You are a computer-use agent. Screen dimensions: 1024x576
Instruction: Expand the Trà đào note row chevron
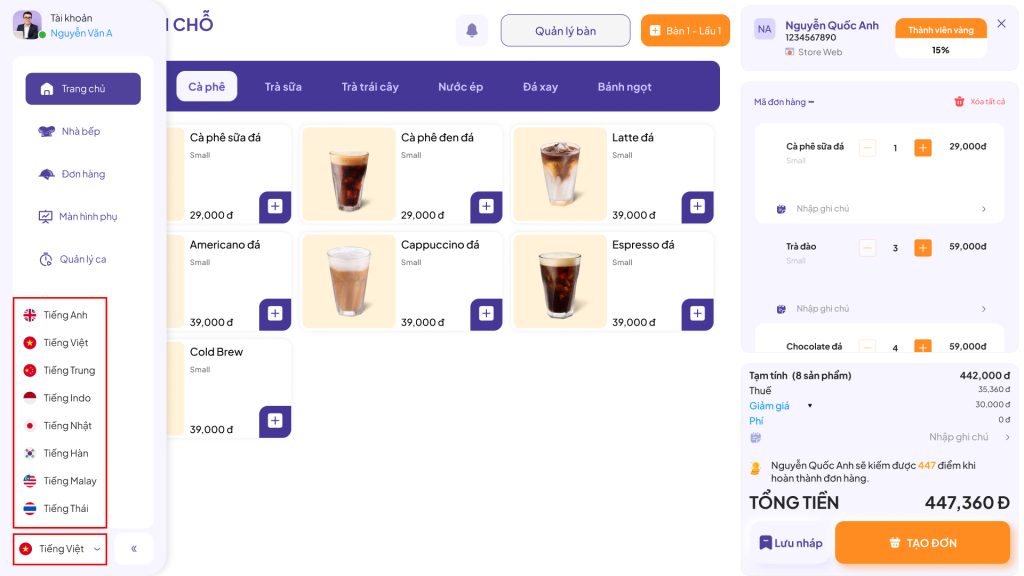tap(984, 309)
